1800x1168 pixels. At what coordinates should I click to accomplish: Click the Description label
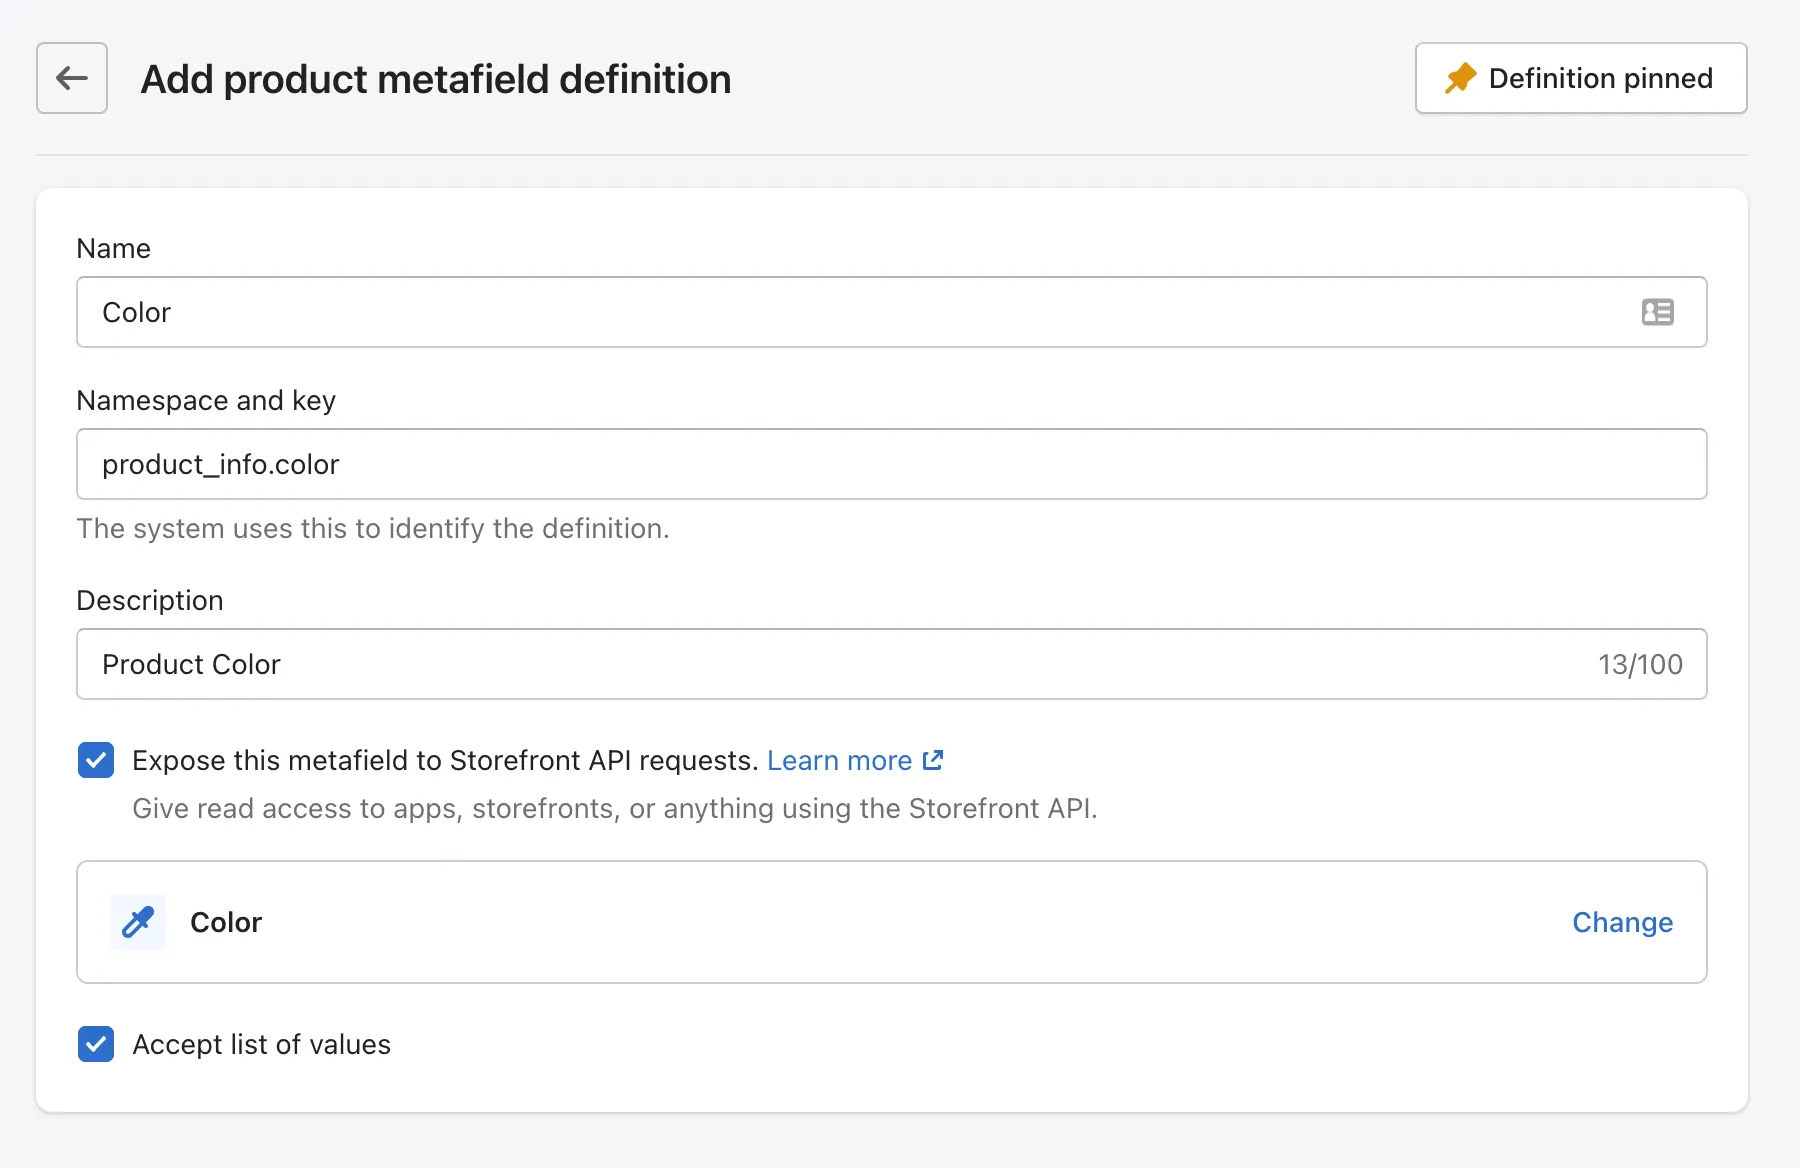[x=150, y=600]
